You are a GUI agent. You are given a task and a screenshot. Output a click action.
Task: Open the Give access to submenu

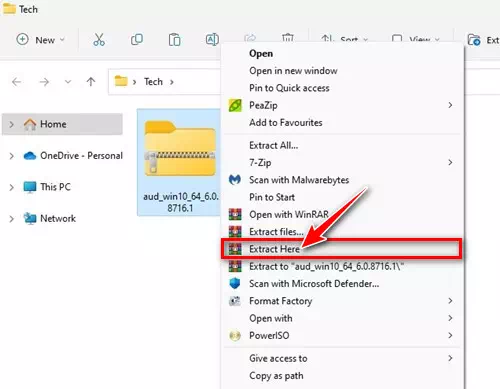pos(343,358)
